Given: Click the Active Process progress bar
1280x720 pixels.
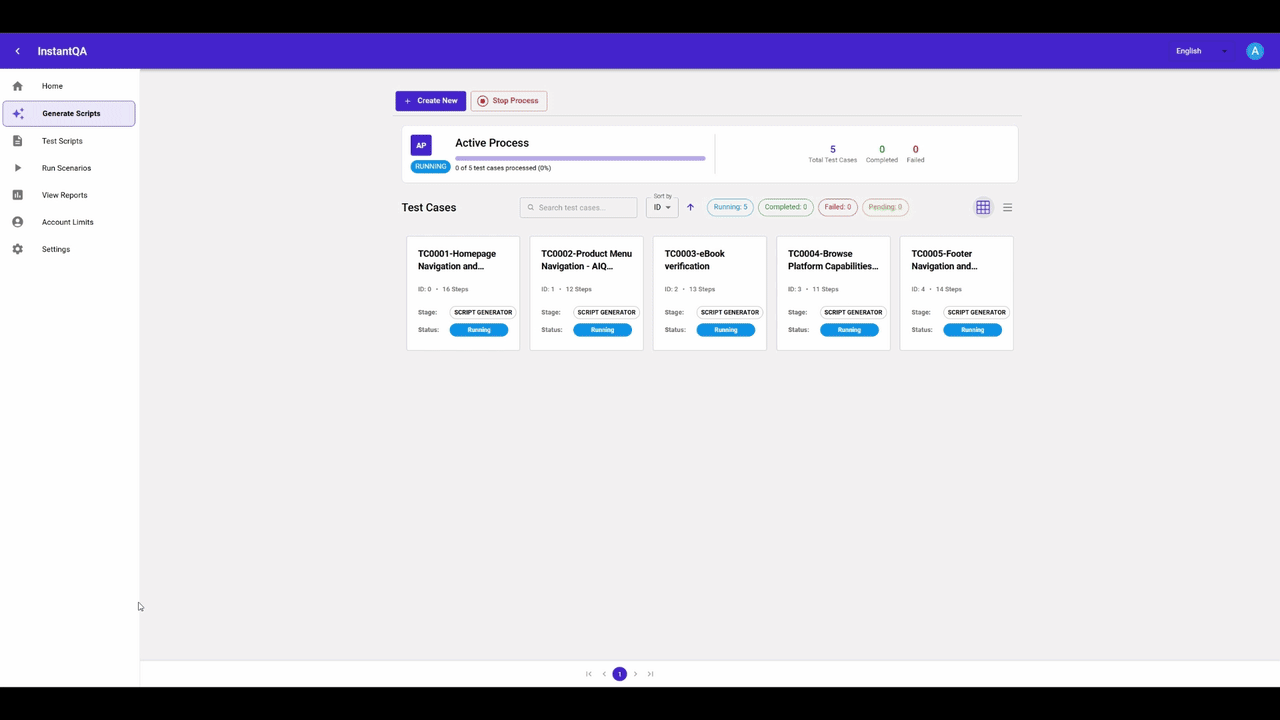Looking at the screenshot, I should pos(580,158).
